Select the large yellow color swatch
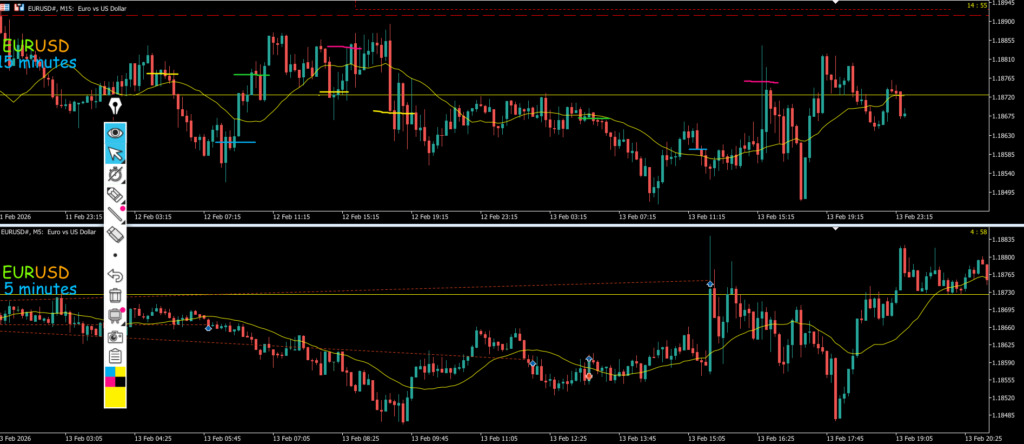This screenshot has height=444, width=1024. (116, 397)
